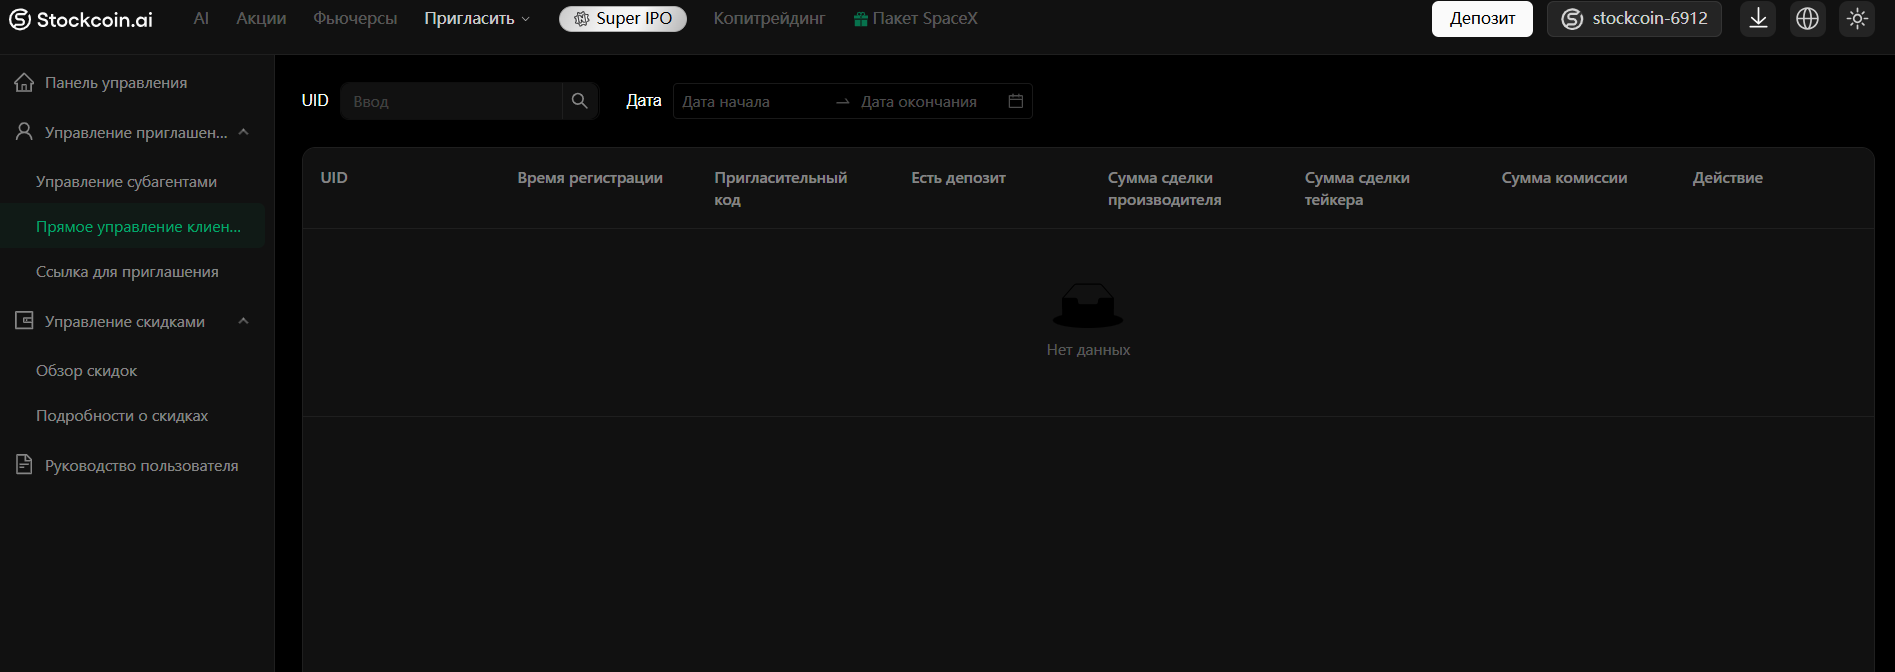Image resolution: width=1895 pixels, height=672 pixels.
Task: Open the language globe icon
Action: click(x=1807, y=19)
